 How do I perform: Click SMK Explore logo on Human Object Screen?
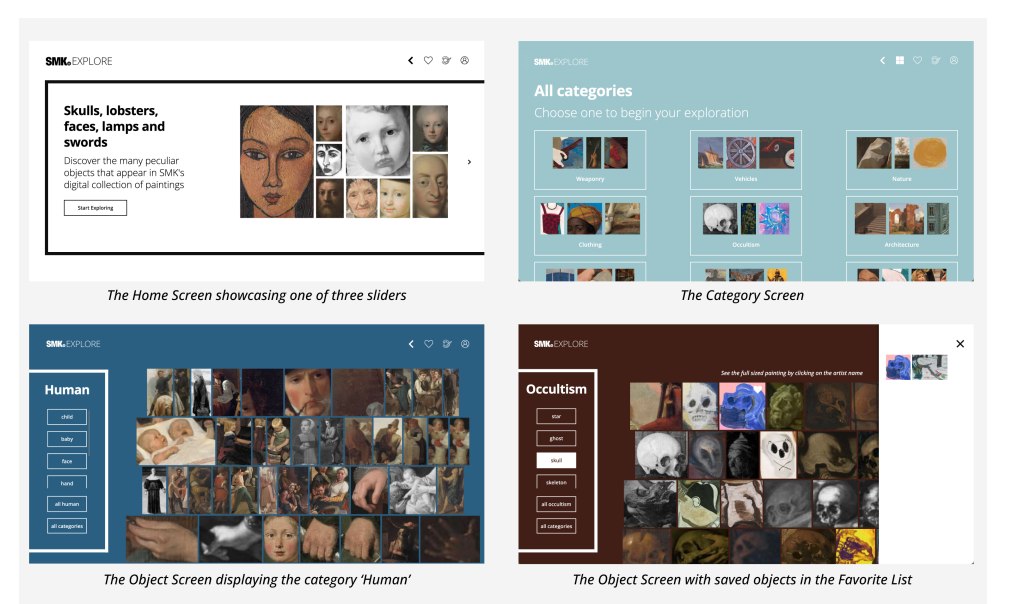click(x=73, y=344)
